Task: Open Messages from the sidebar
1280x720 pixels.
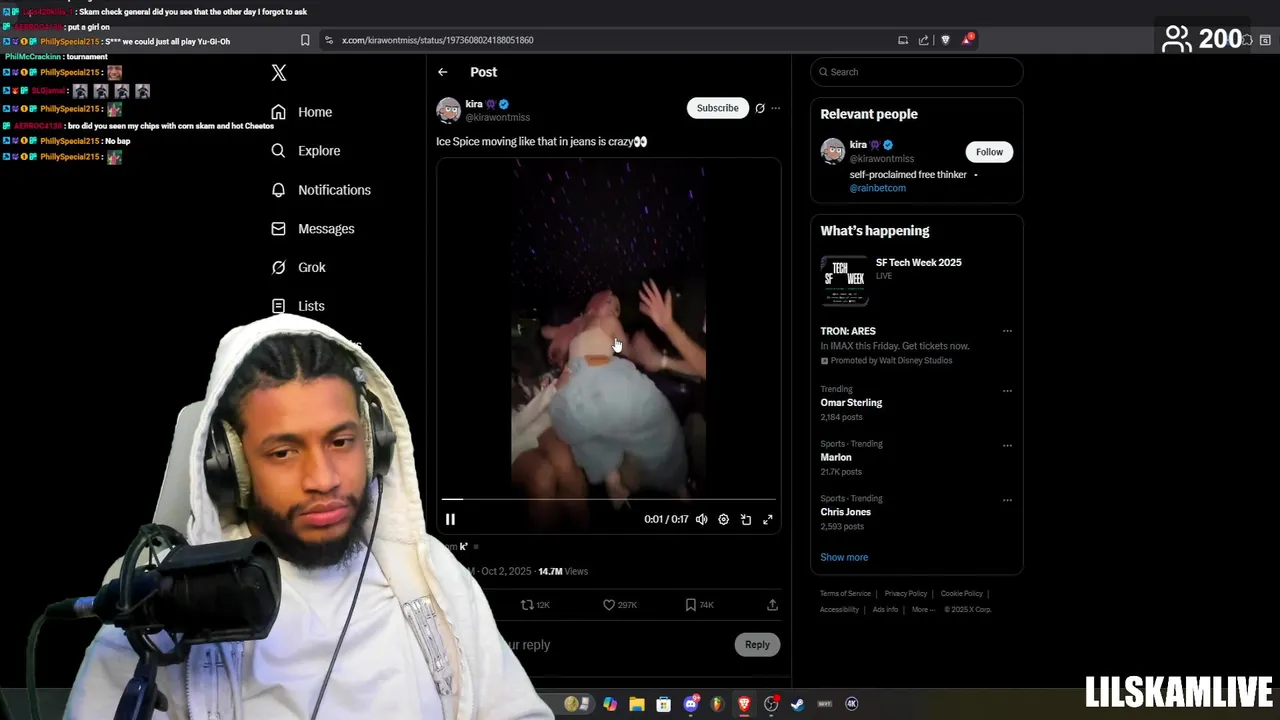Action: coord(312,229)
